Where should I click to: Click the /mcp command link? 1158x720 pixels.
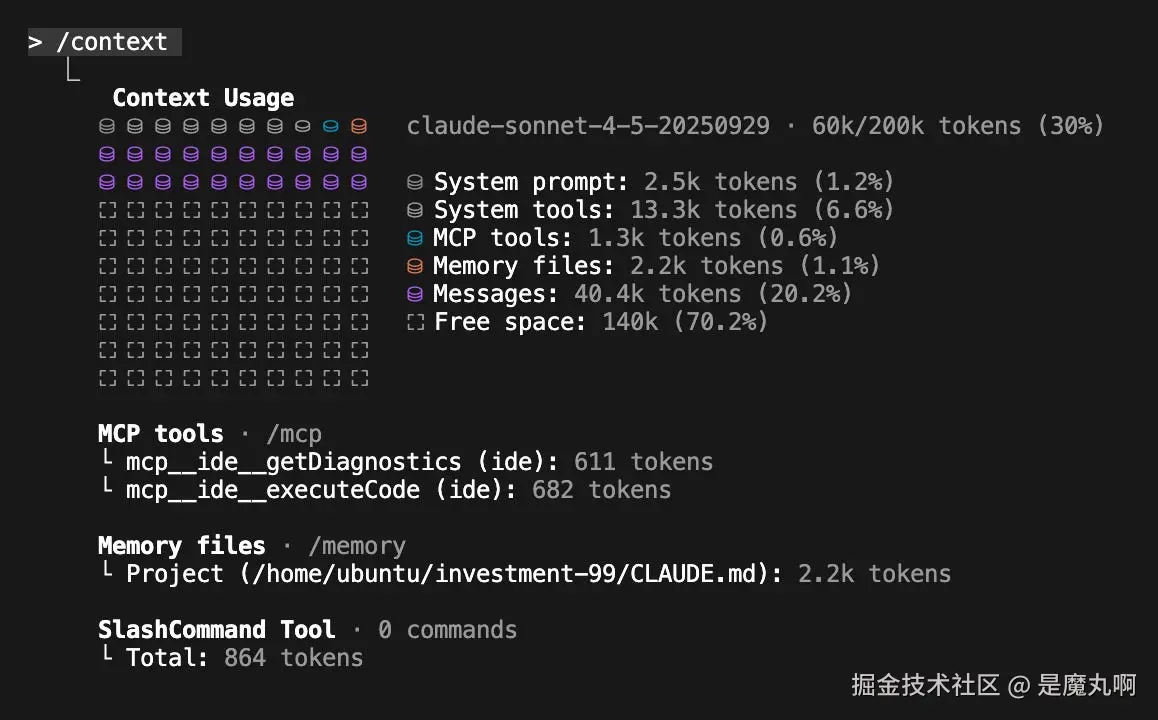pos(294,434)
